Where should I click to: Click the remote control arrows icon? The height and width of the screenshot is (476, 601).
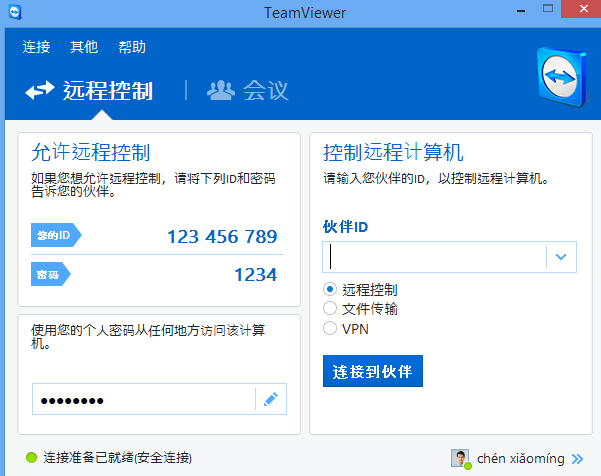pyautogui.click(x=40, y=90)
